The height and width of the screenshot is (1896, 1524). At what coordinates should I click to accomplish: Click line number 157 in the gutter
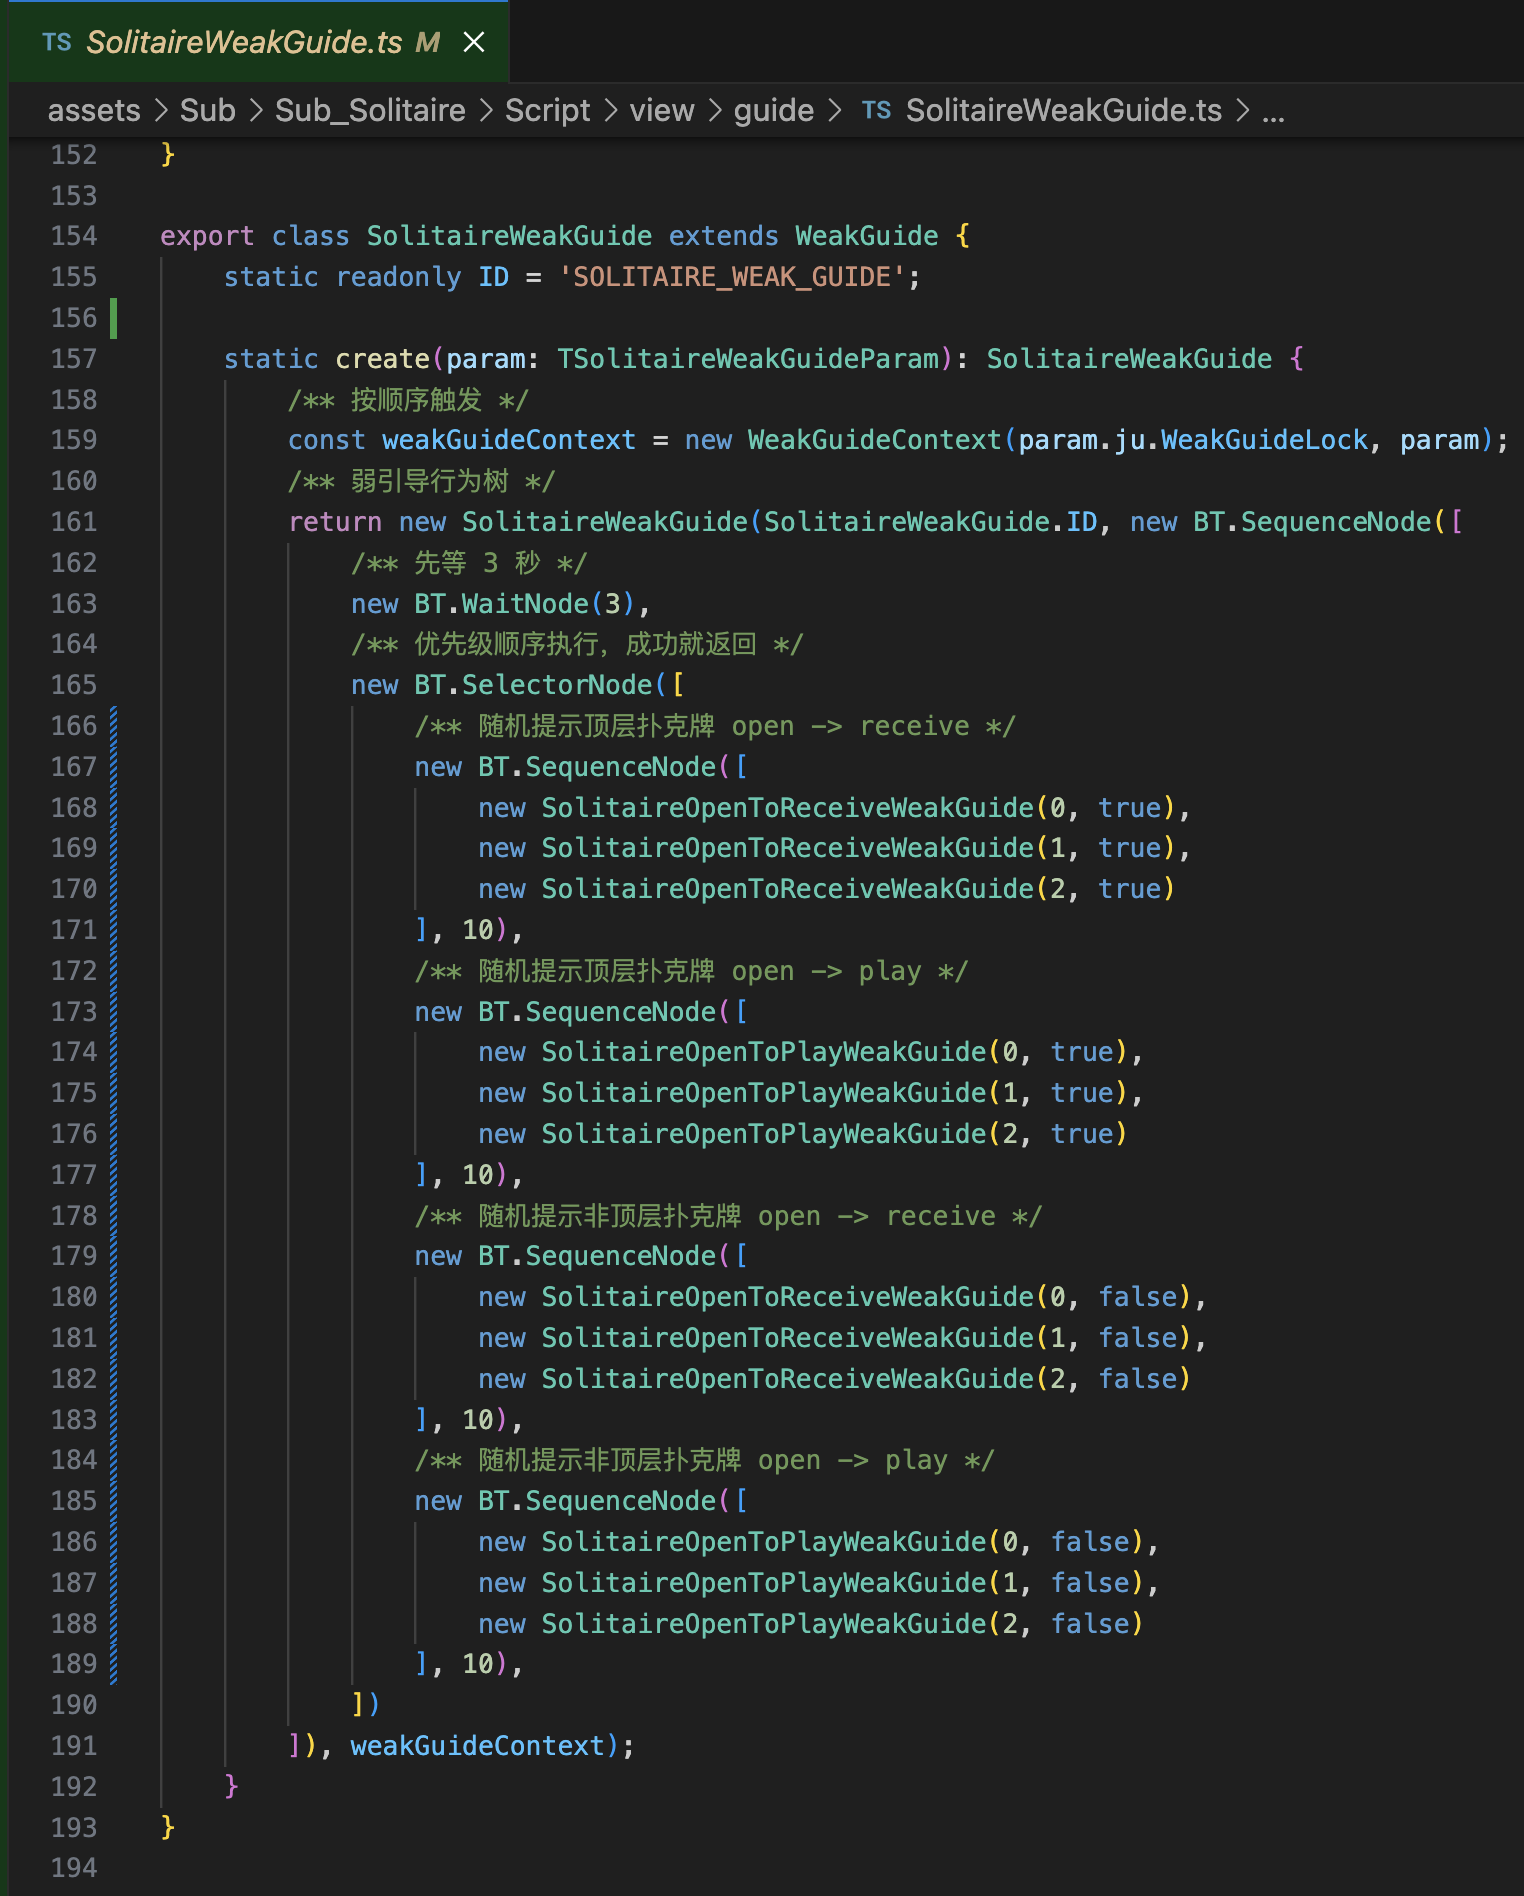(74, 359)
